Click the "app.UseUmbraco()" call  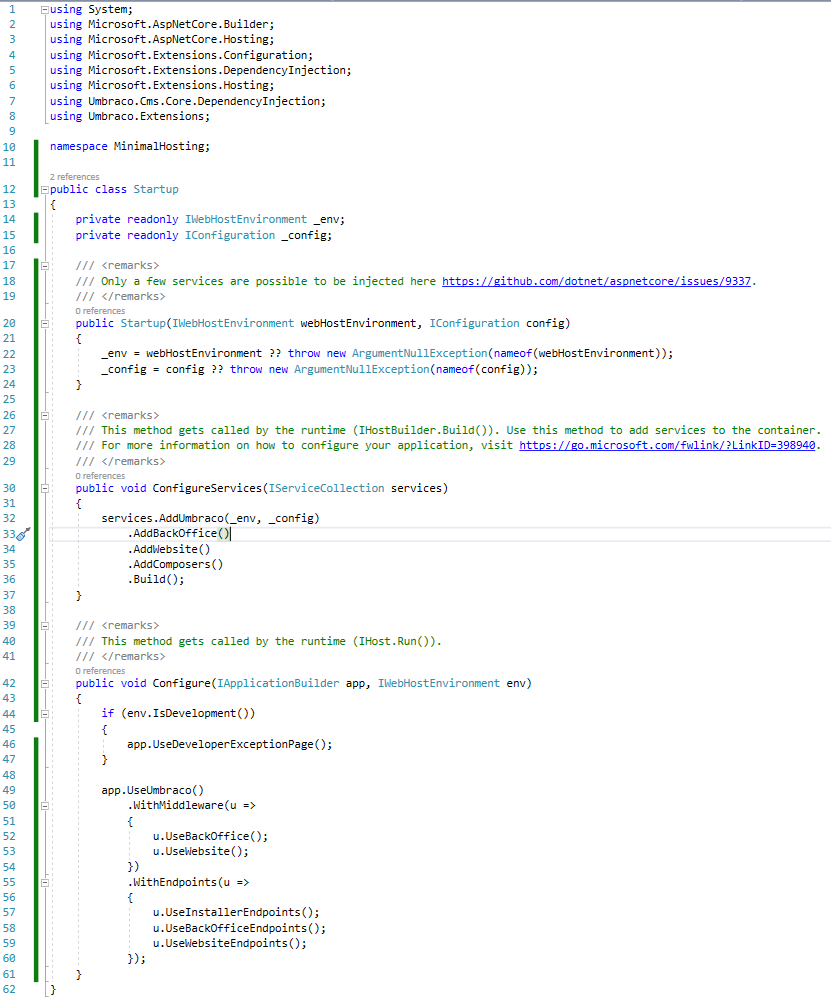[x=153, y=791]
